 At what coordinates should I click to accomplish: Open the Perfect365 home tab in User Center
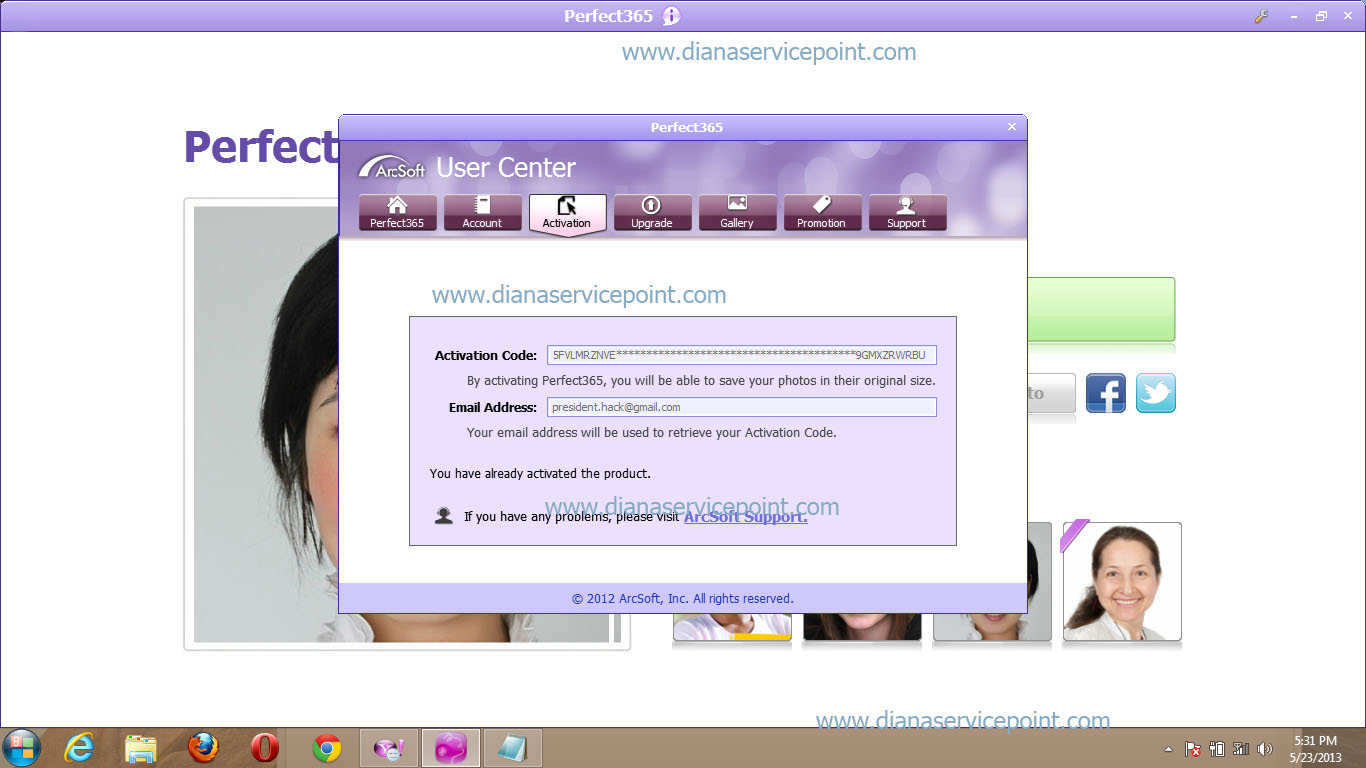pyautogui.click(x=398, y=212)
